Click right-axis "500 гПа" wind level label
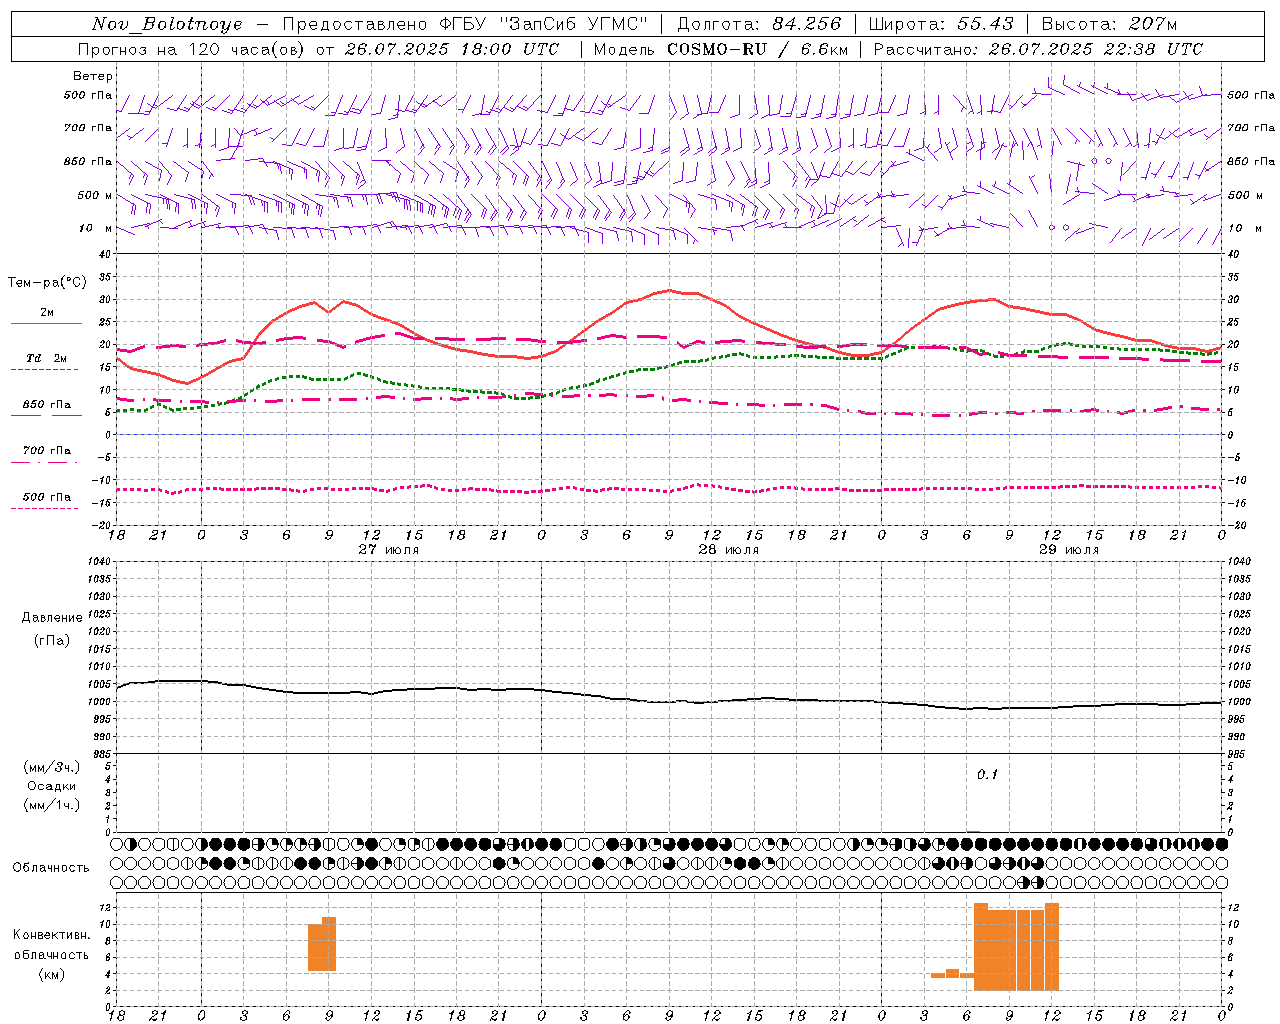Viewport: 1280px width, 1024px height. (1251, 95)
